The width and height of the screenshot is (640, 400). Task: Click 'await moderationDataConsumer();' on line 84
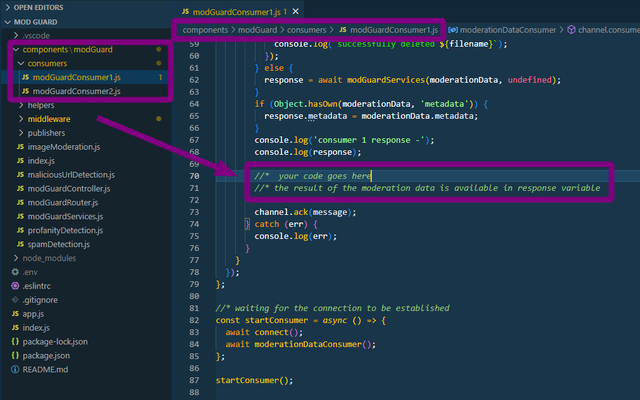[x=300, y=344]
